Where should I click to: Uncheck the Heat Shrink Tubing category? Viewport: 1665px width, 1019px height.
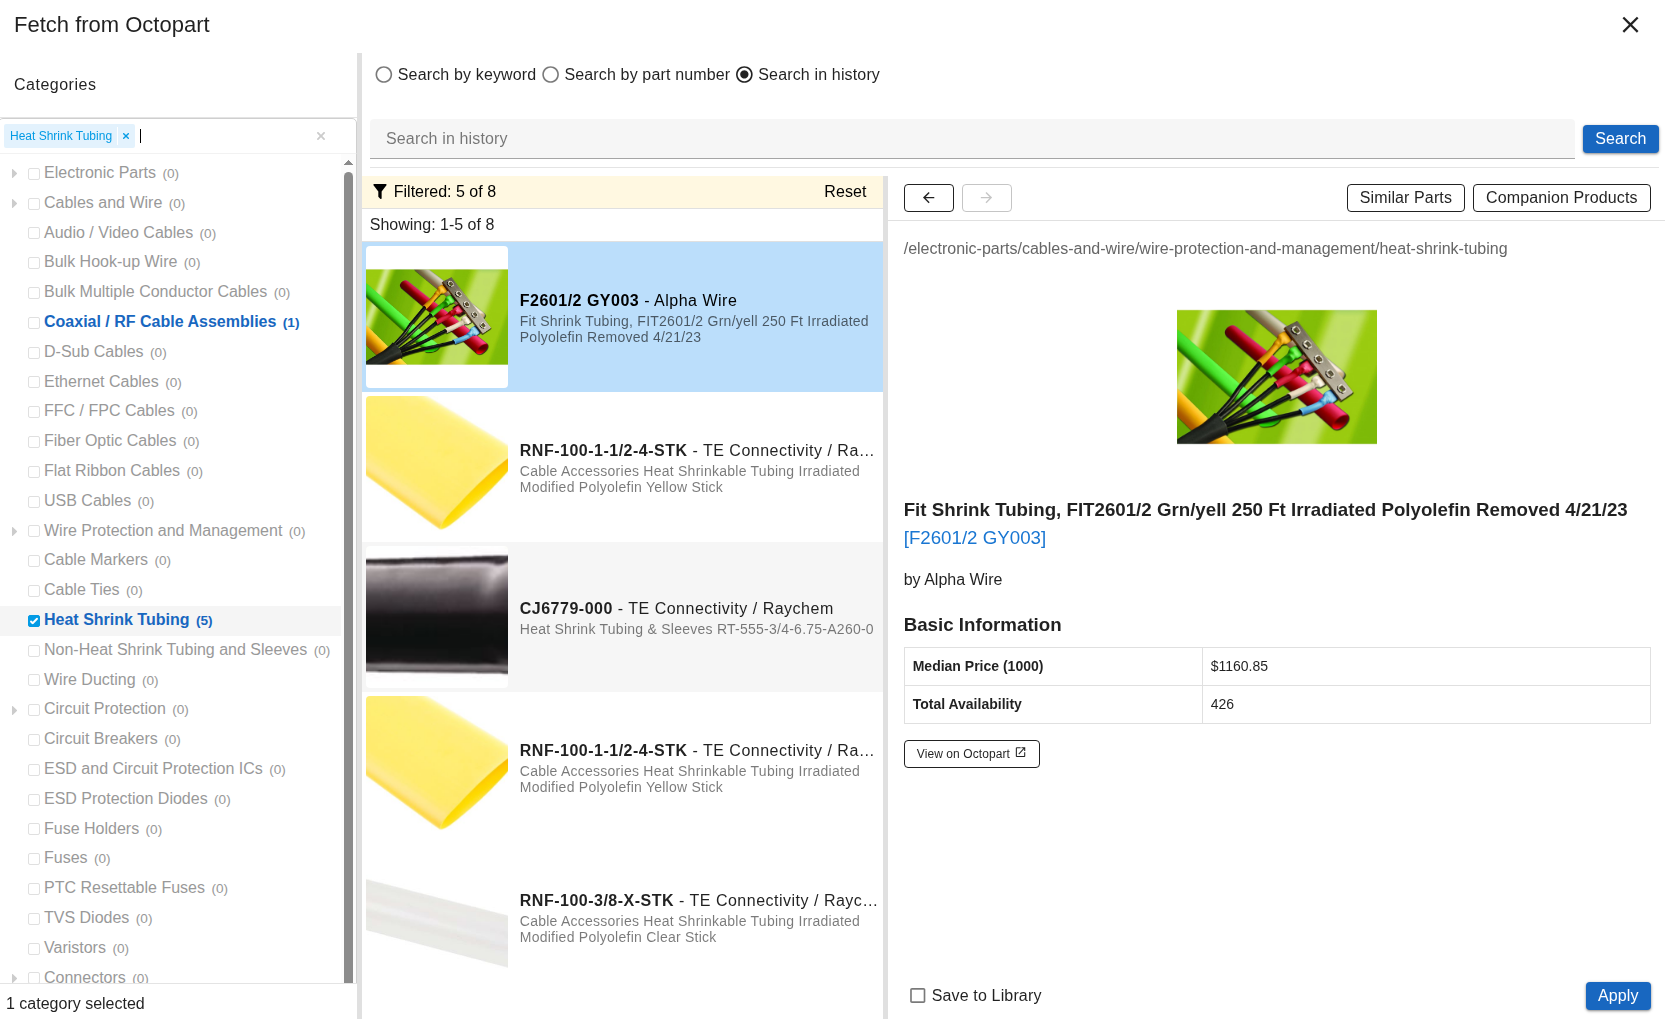pos(34,621)
